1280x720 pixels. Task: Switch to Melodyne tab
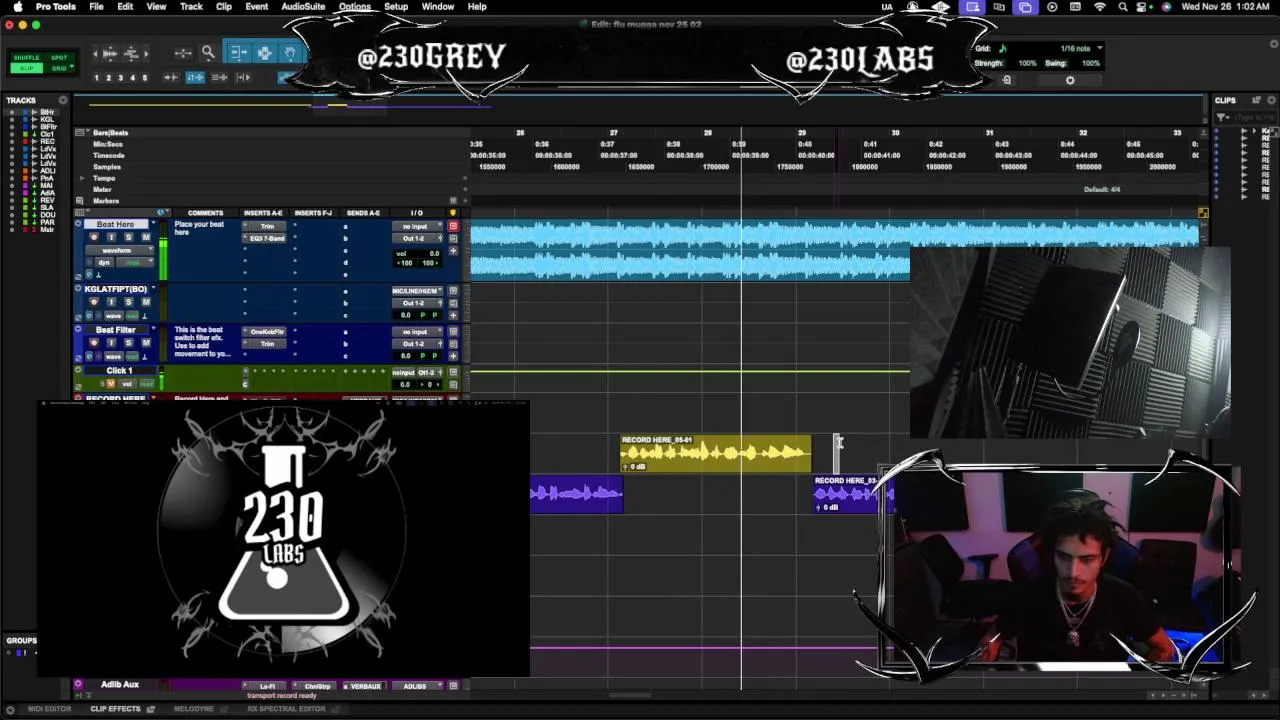[x=194, y=709]
